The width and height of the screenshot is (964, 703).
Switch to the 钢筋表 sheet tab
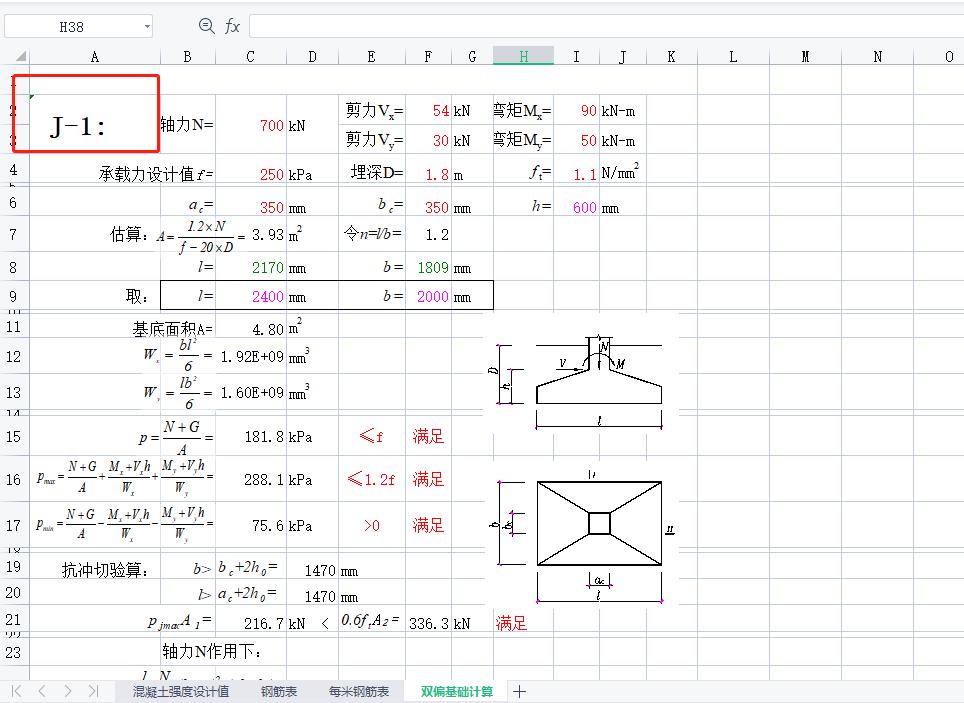[278, 691]
